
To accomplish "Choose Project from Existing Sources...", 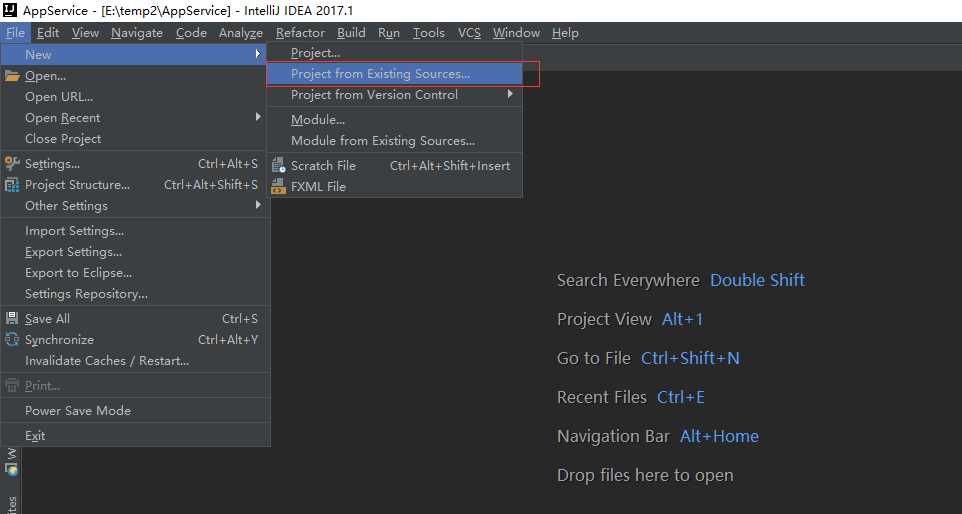I will point(394,74).
